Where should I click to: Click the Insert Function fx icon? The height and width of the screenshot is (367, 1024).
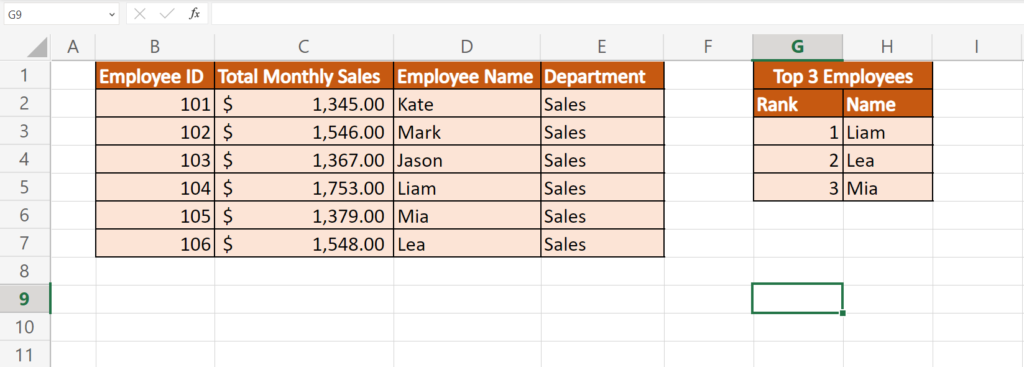coord(194,14)
